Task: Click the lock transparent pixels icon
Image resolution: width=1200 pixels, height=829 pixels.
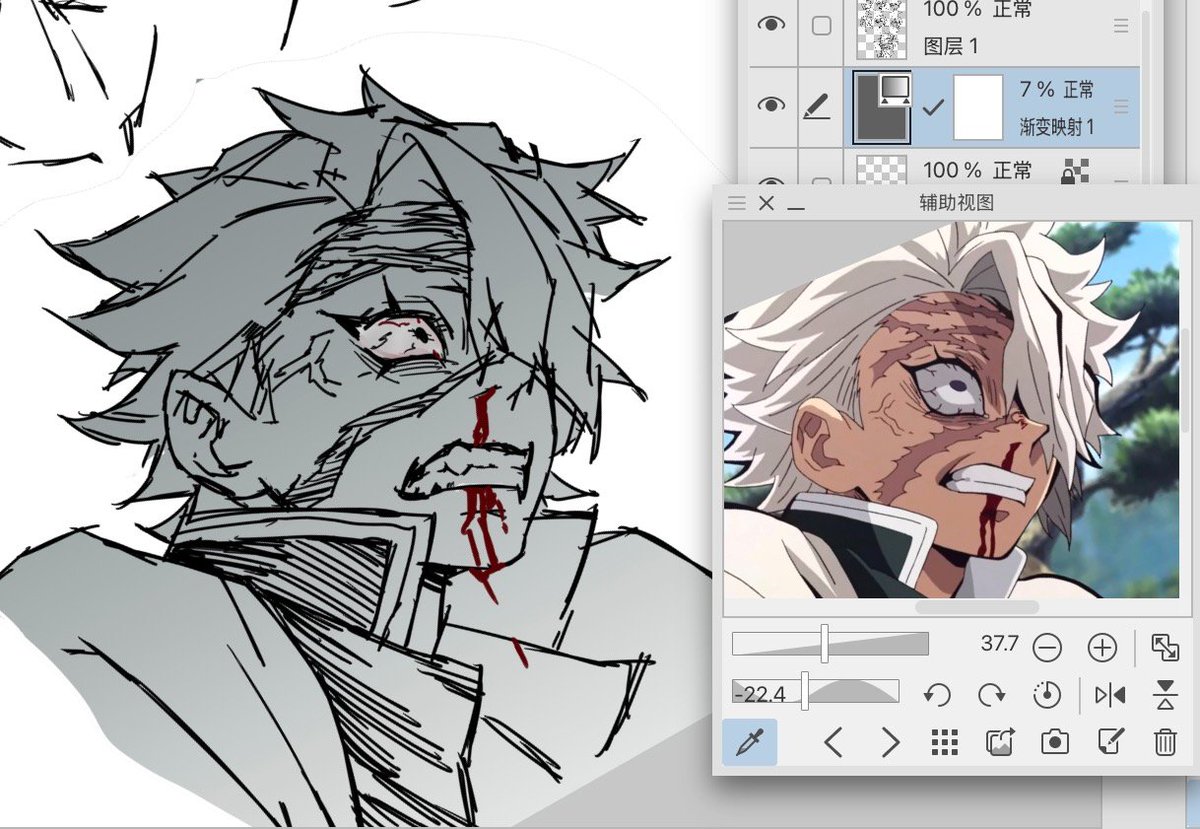Action: [x=1075, y=173]
